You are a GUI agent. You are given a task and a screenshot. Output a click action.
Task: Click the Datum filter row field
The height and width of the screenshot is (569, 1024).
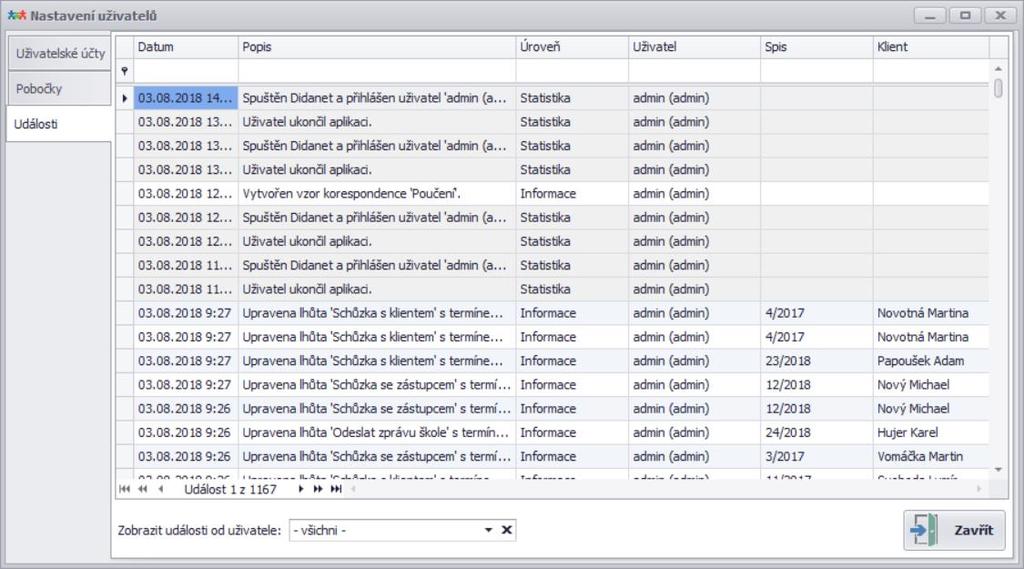click(186, 71)
